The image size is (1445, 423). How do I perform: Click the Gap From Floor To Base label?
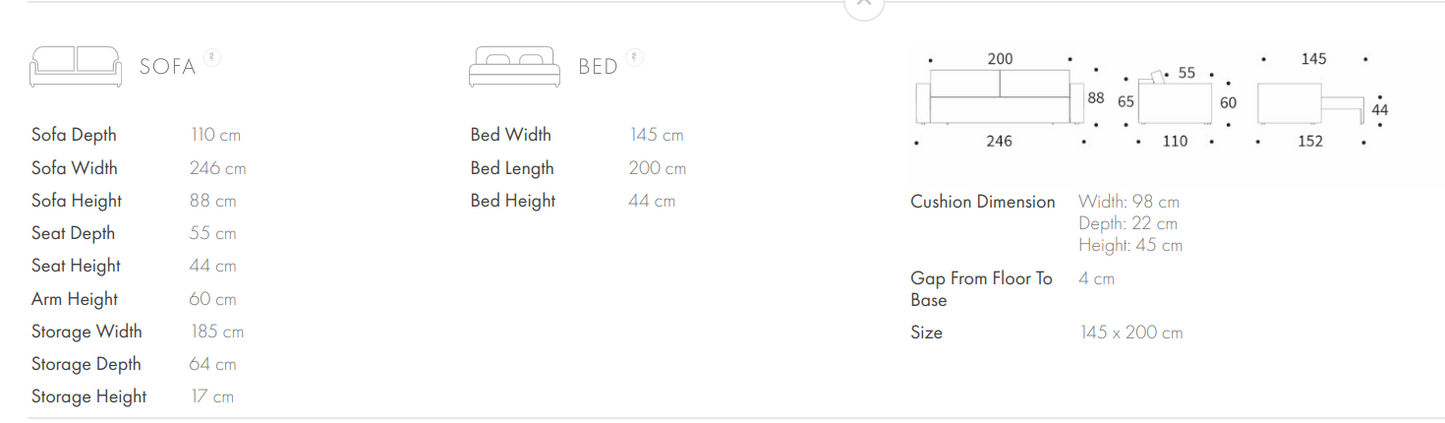(x=981, y=289)
